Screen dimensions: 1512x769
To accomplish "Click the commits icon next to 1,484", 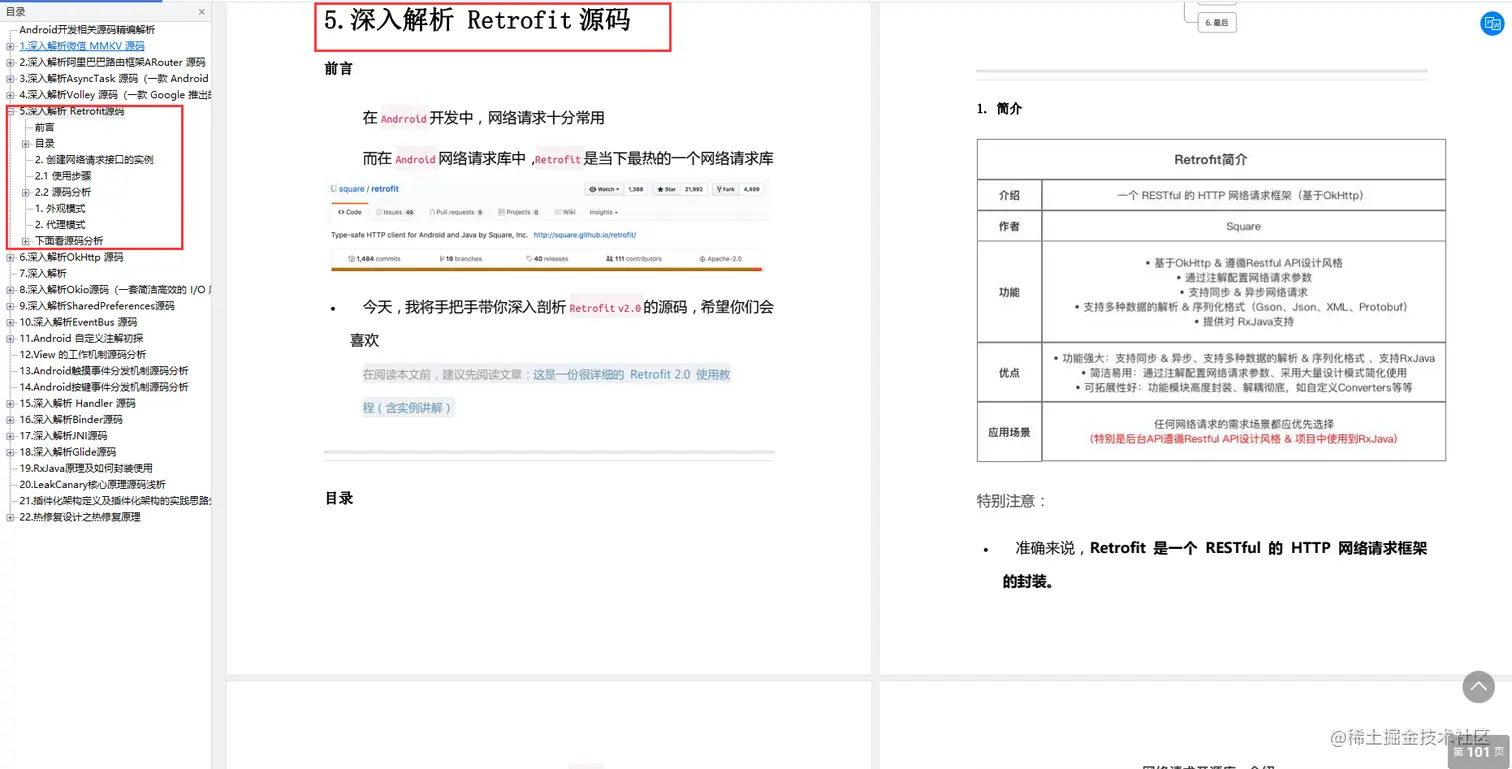I will 350,258.
